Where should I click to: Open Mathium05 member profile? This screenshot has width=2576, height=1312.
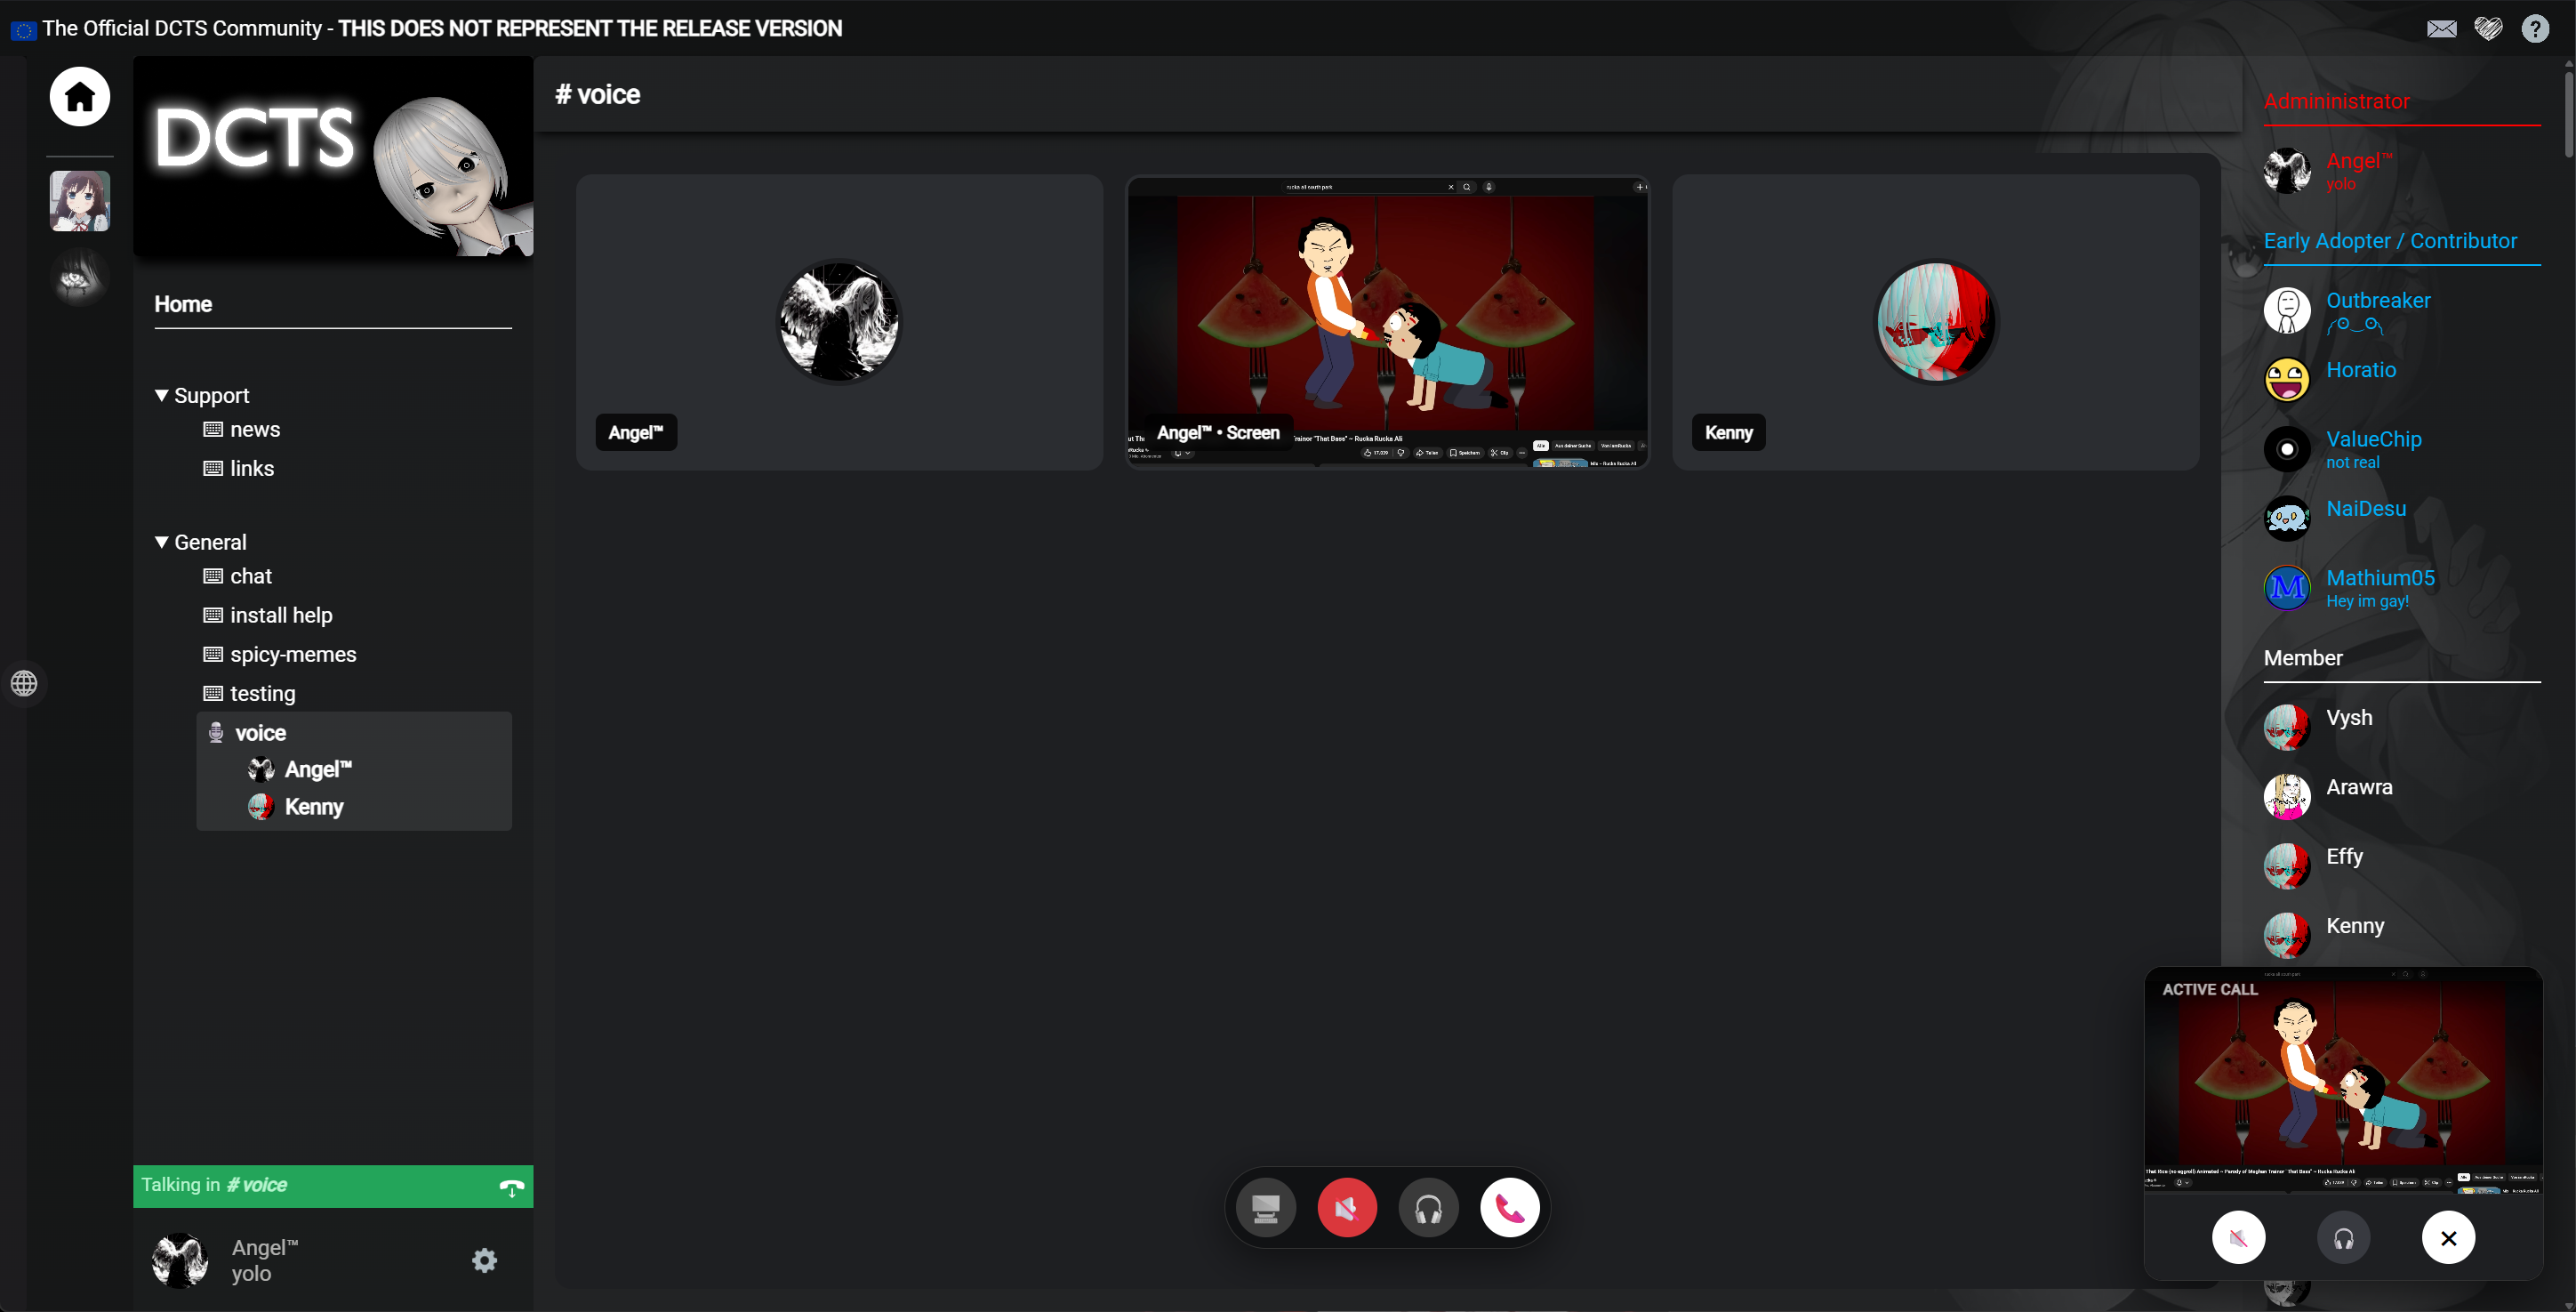(x=2400, y=587)
